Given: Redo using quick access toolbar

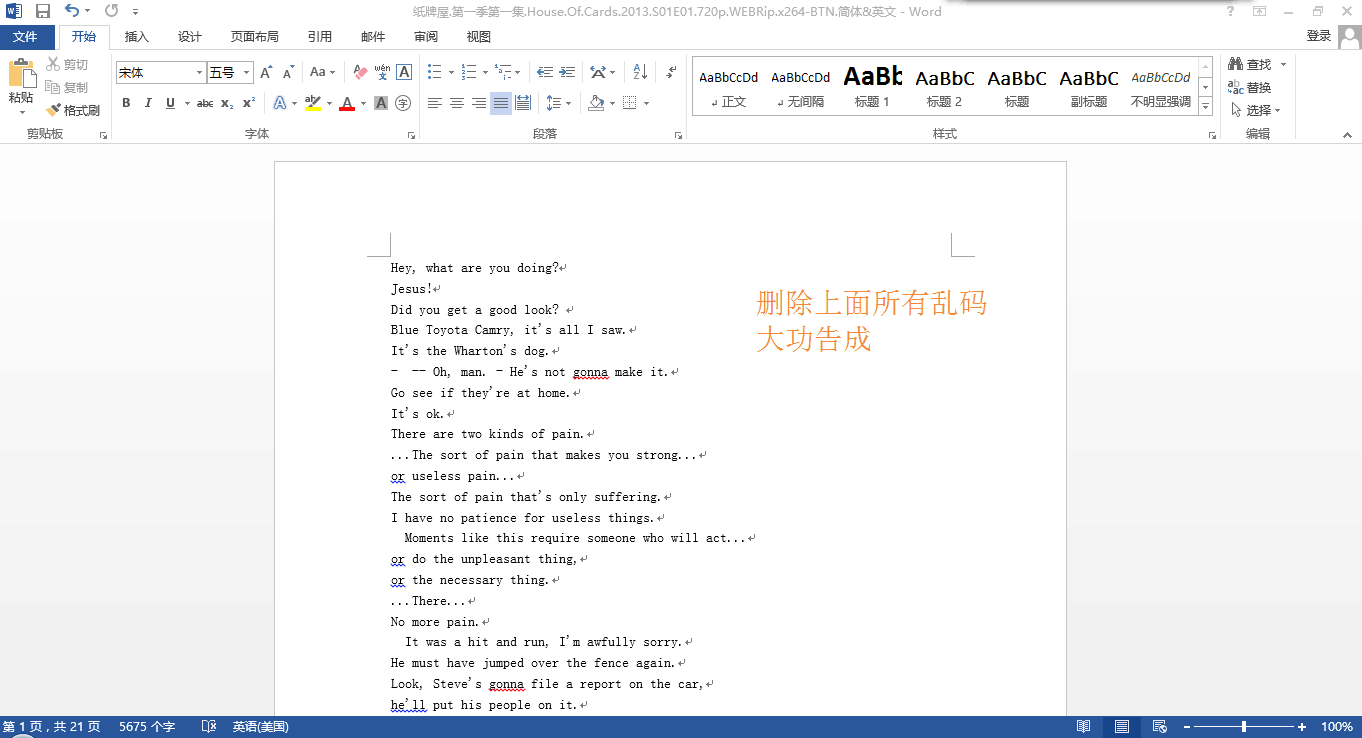Looking at the screenshot, I should pyautogui.click(x=110, y=11).
